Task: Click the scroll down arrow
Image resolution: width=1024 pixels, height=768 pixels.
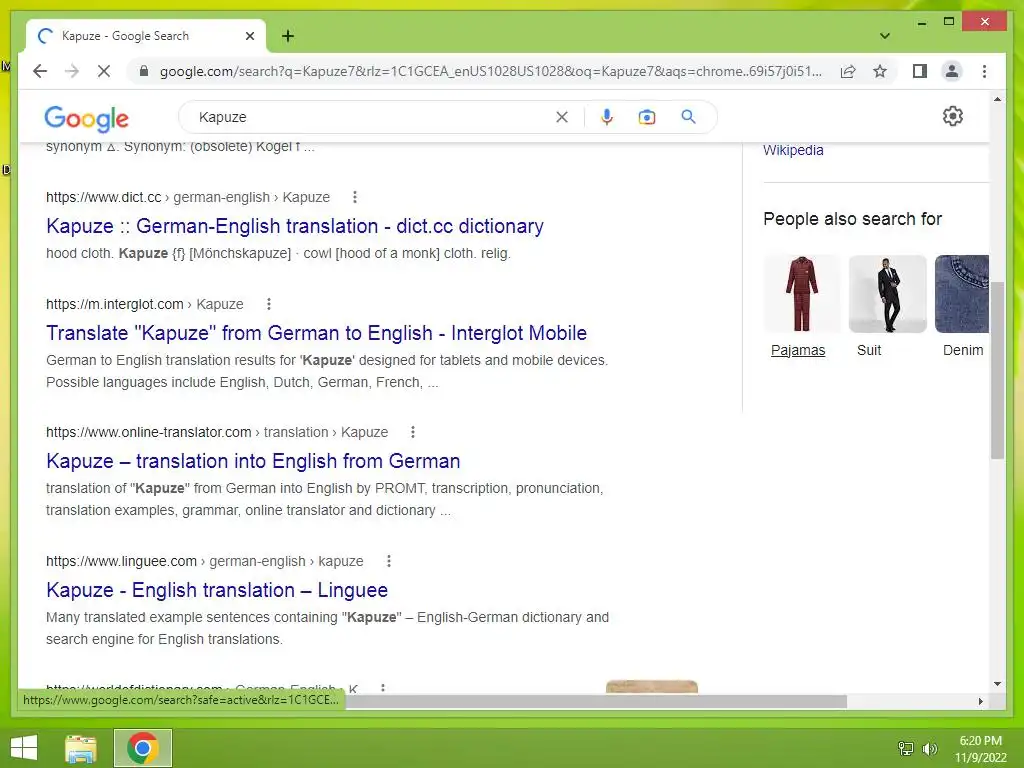Action: (997, 684)
